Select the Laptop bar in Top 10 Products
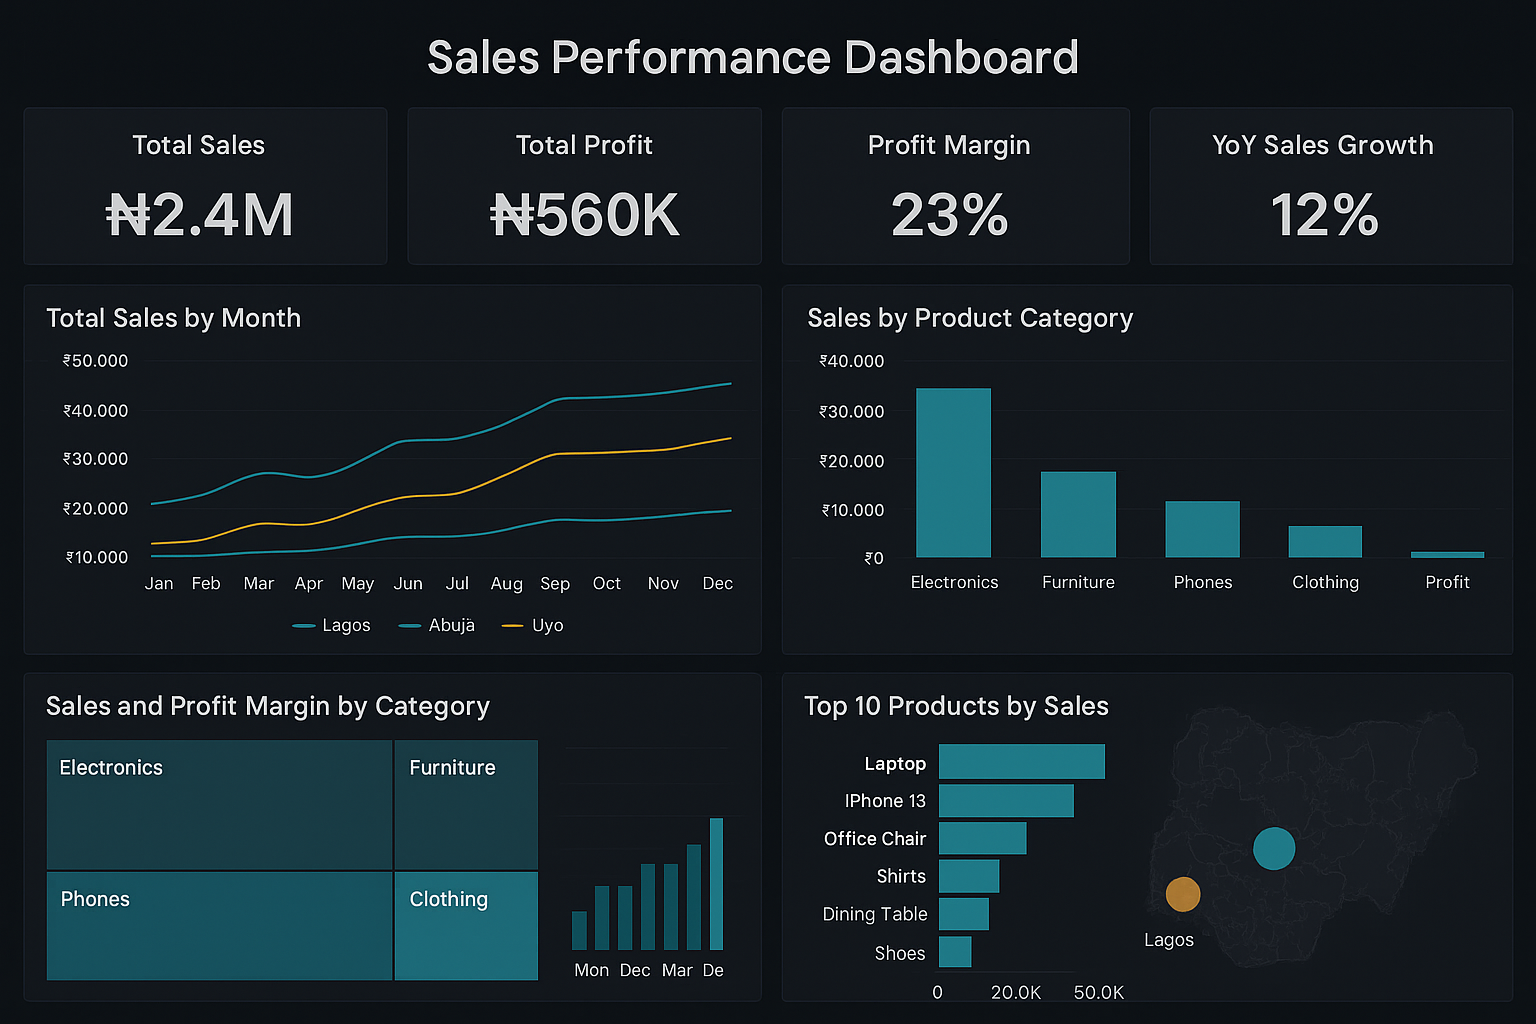Viewport: 1536px width, 1024px height. (x=1022, y=762)
